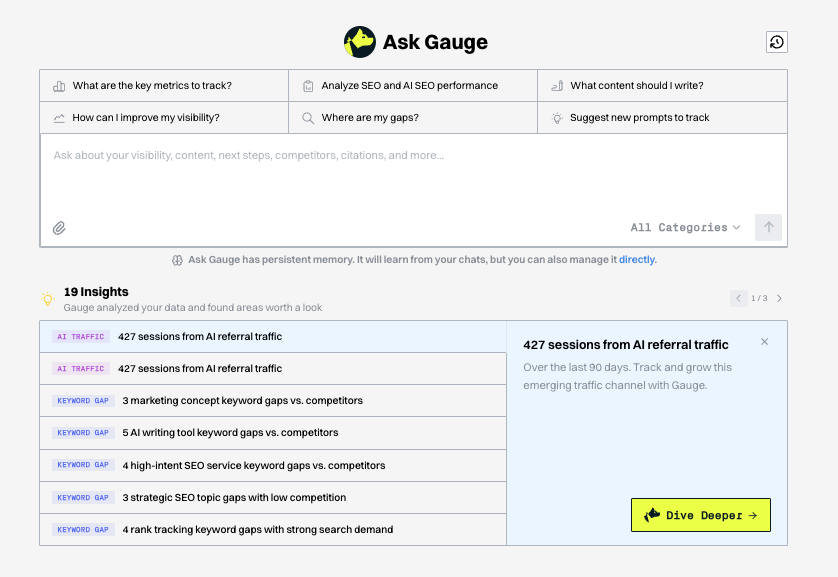The height and width of the screenshot is (577, 838).
Task: Click the writing icon beside What content
Action: [x=557, y=86]
